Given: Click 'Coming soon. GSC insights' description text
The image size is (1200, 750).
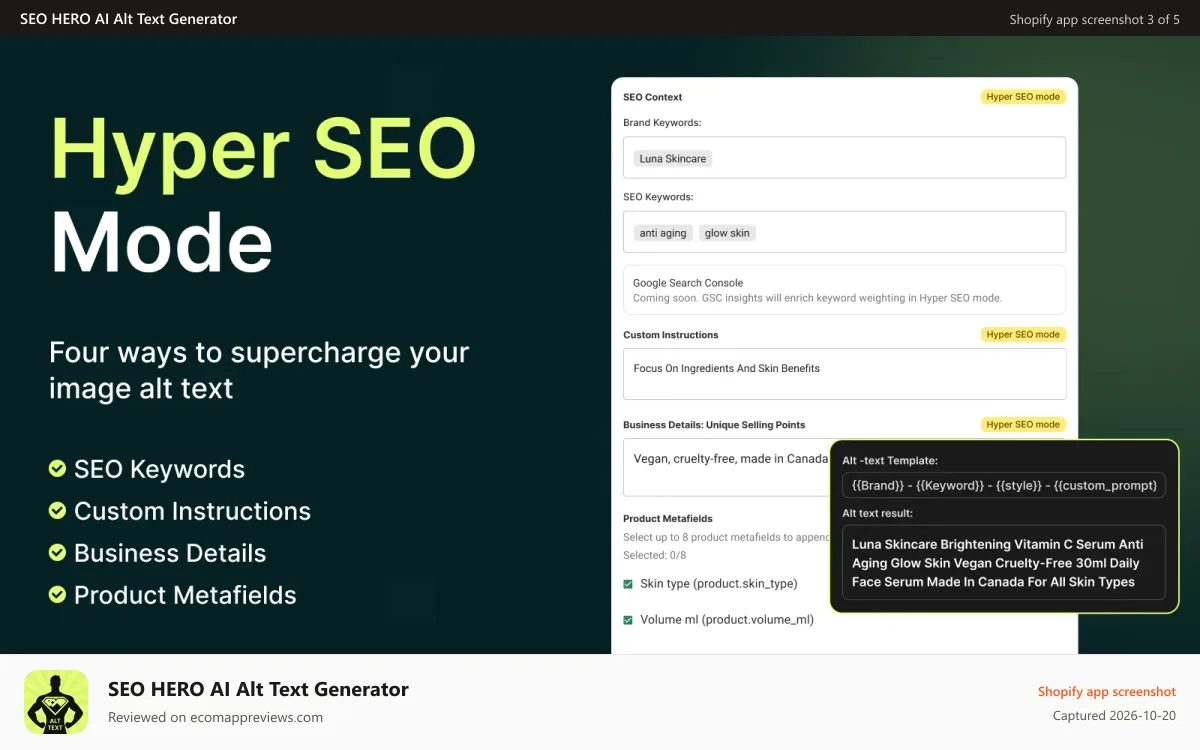Looking at the screenshot, I should coord(817,298).
